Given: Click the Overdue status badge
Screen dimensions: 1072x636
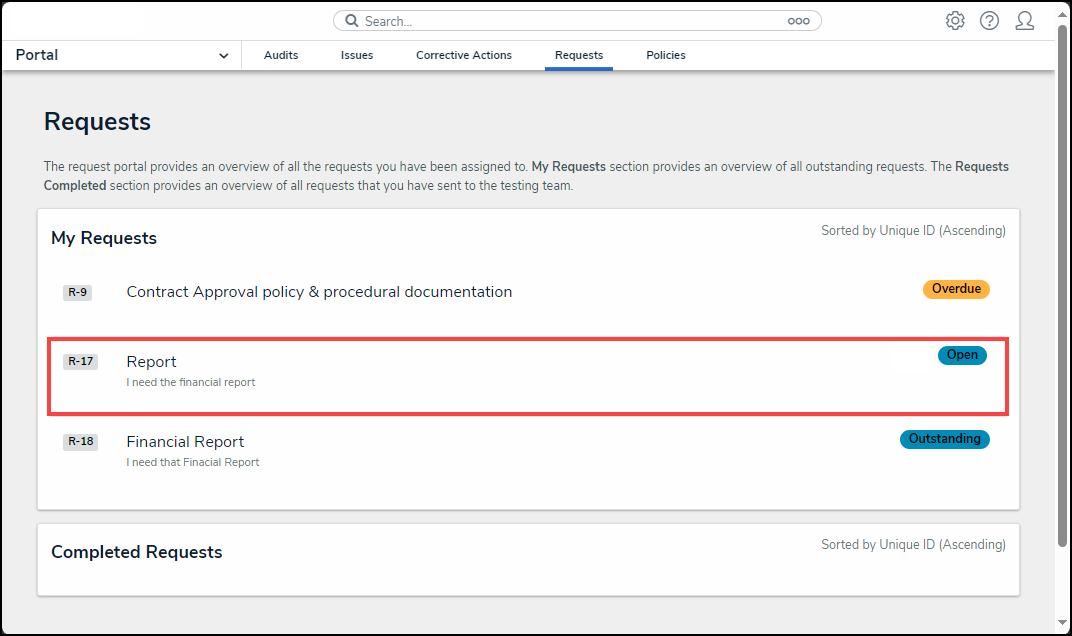Looking at the screenshot, I should (x=956, y=289).
